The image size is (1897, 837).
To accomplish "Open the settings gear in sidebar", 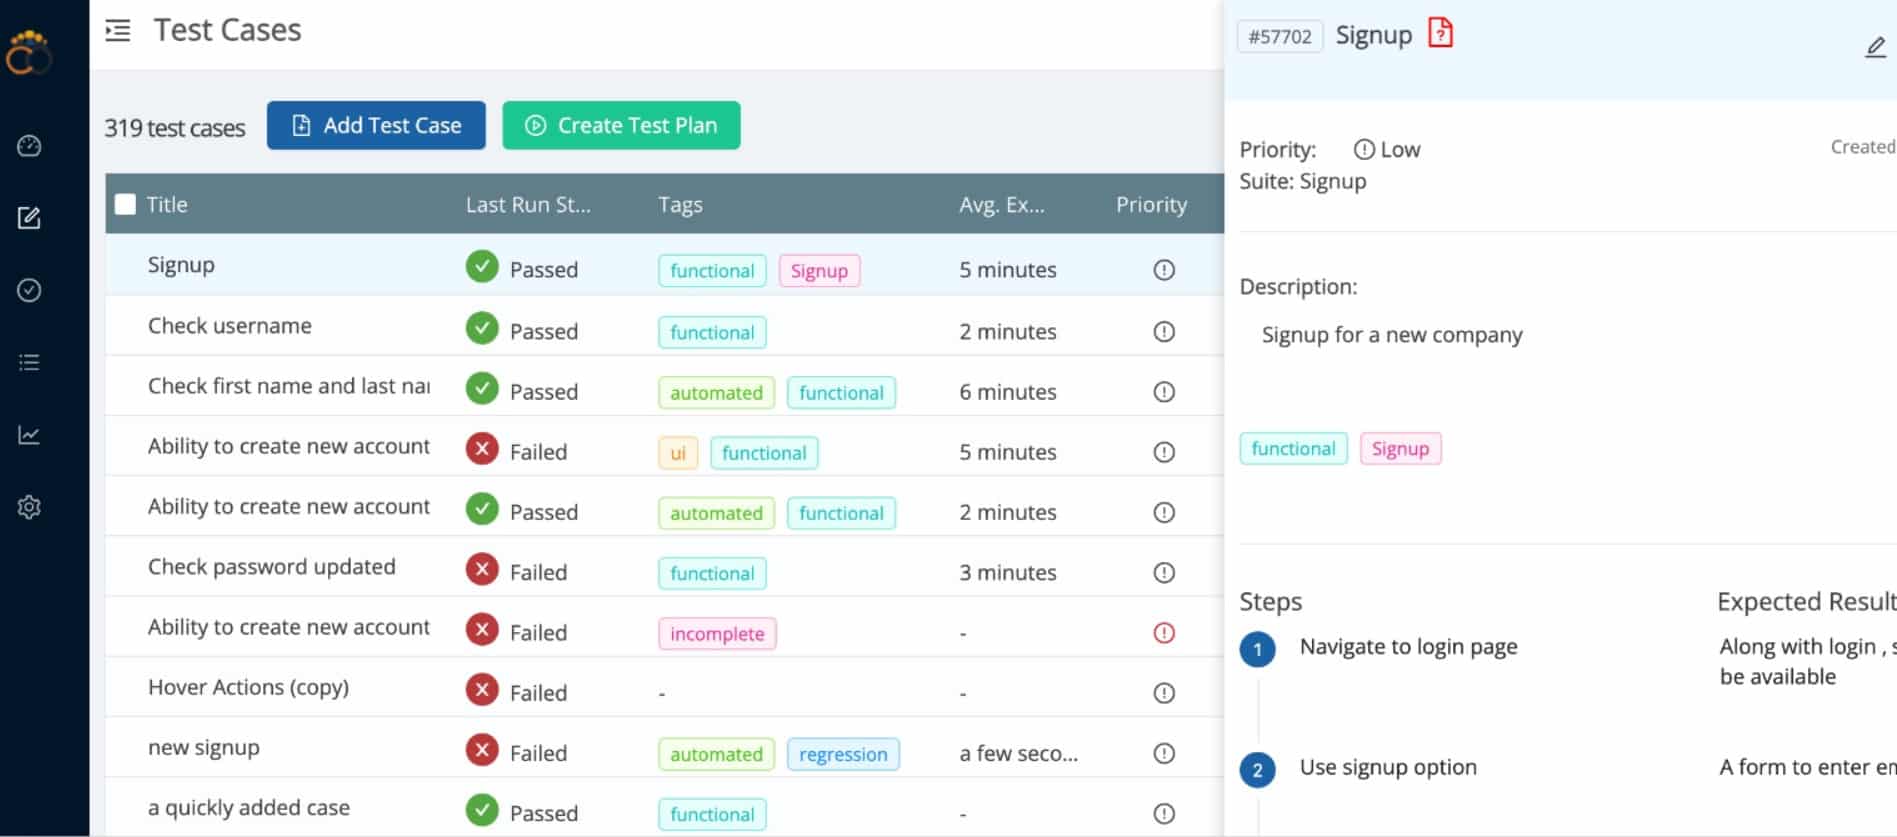I will [29, 507].
